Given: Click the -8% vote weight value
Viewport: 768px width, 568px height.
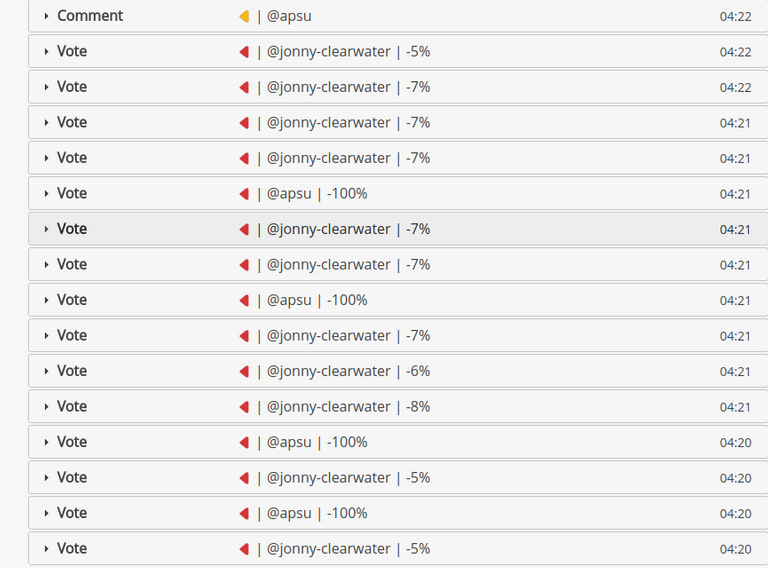Looking at the screenshot, I should pos(418,406).
